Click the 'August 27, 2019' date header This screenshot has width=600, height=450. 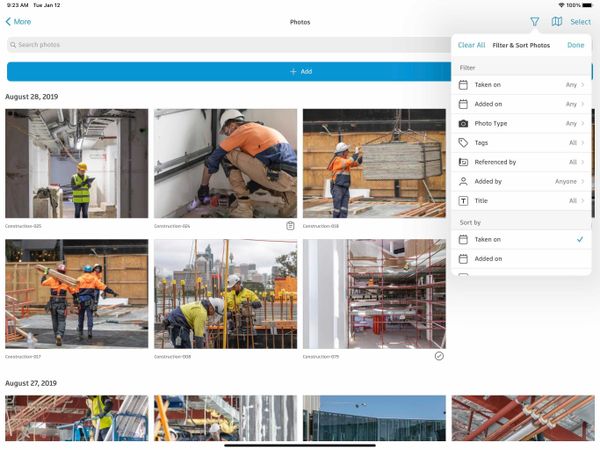tap(31, 383)
